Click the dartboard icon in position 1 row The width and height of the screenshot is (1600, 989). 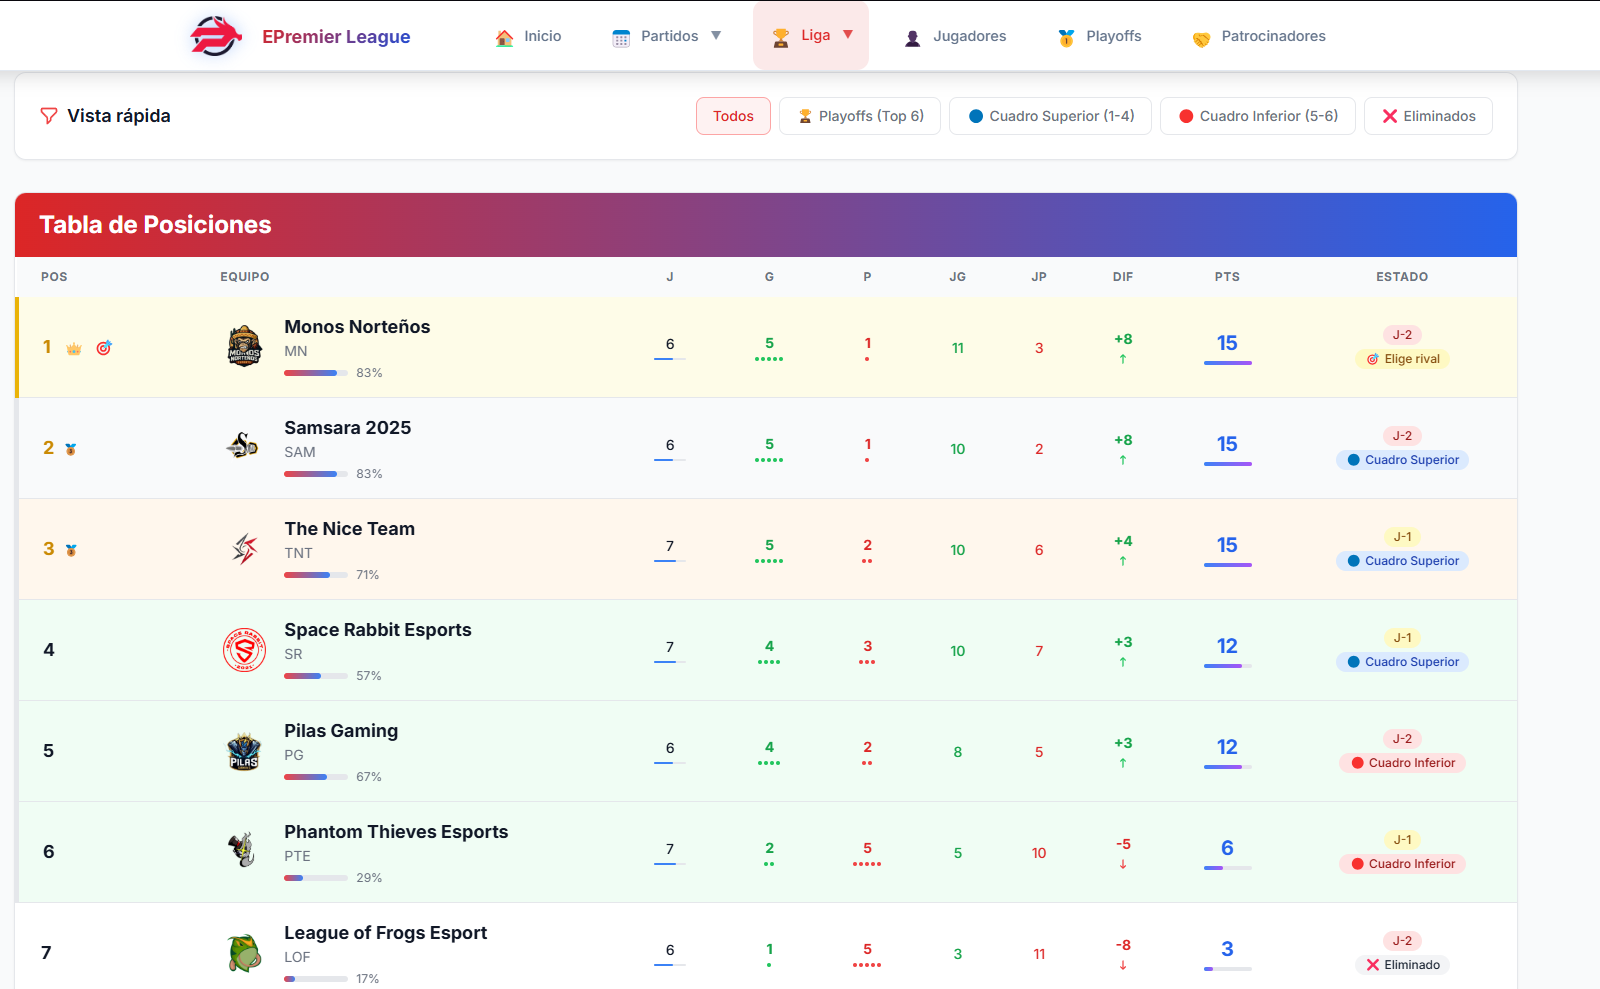click(x=103, y=348)
